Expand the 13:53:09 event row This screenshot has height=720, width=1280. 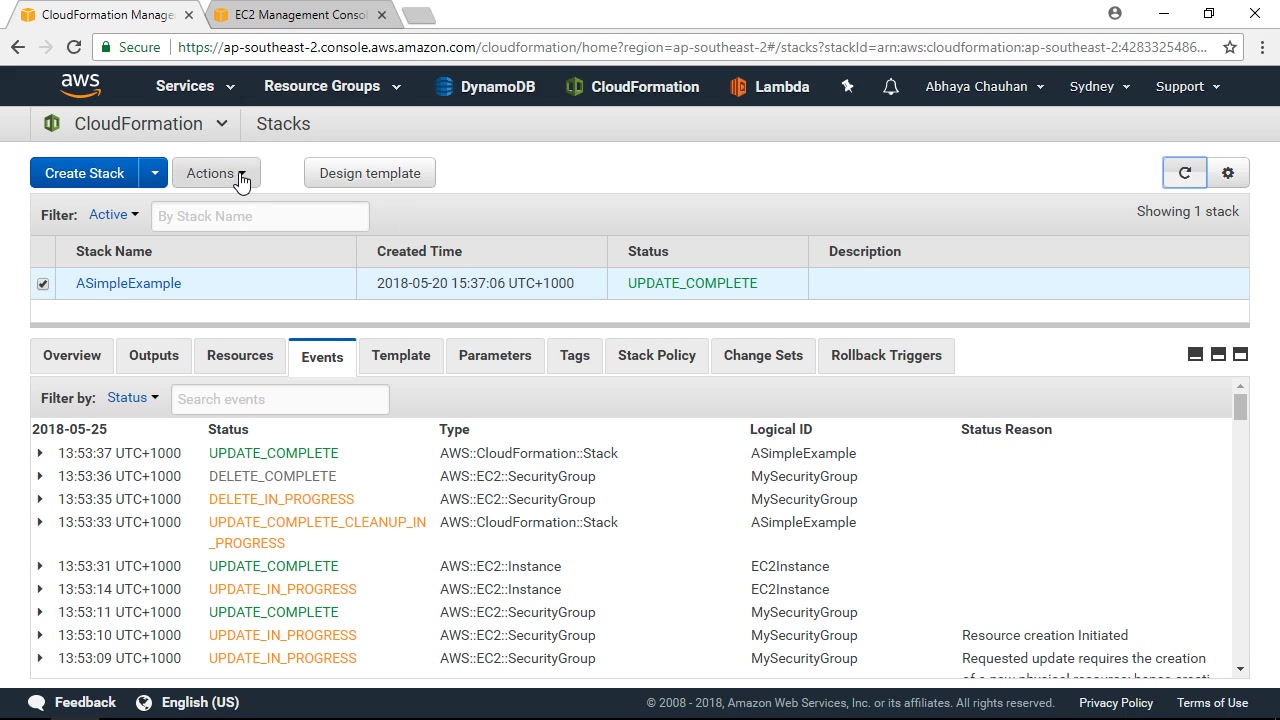coord(40,658)
